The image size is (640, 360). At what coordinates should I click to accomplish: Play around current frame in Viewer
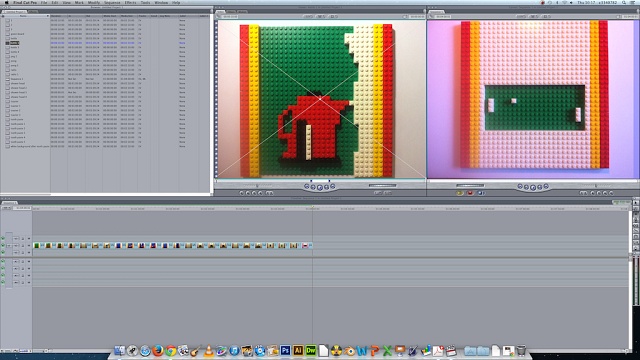pyautogui.click(x=326, y=187)
